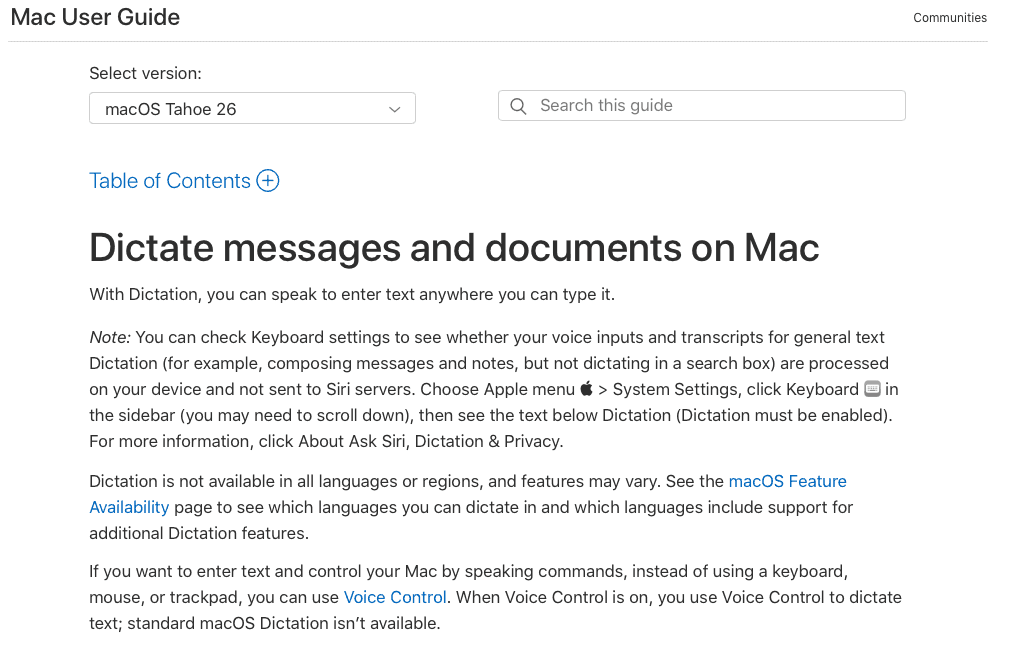Image resolution: width=1019 pixels, height=661 pixels.
Task: Click the plus circle icon beside Table of Contents
Action: coord(268,181)
